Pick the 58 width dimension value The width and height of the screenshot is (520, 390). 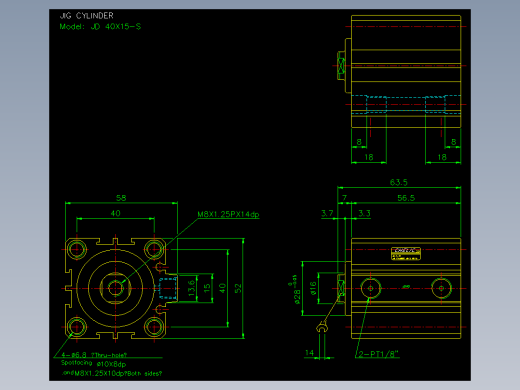[x=121, y=198]
